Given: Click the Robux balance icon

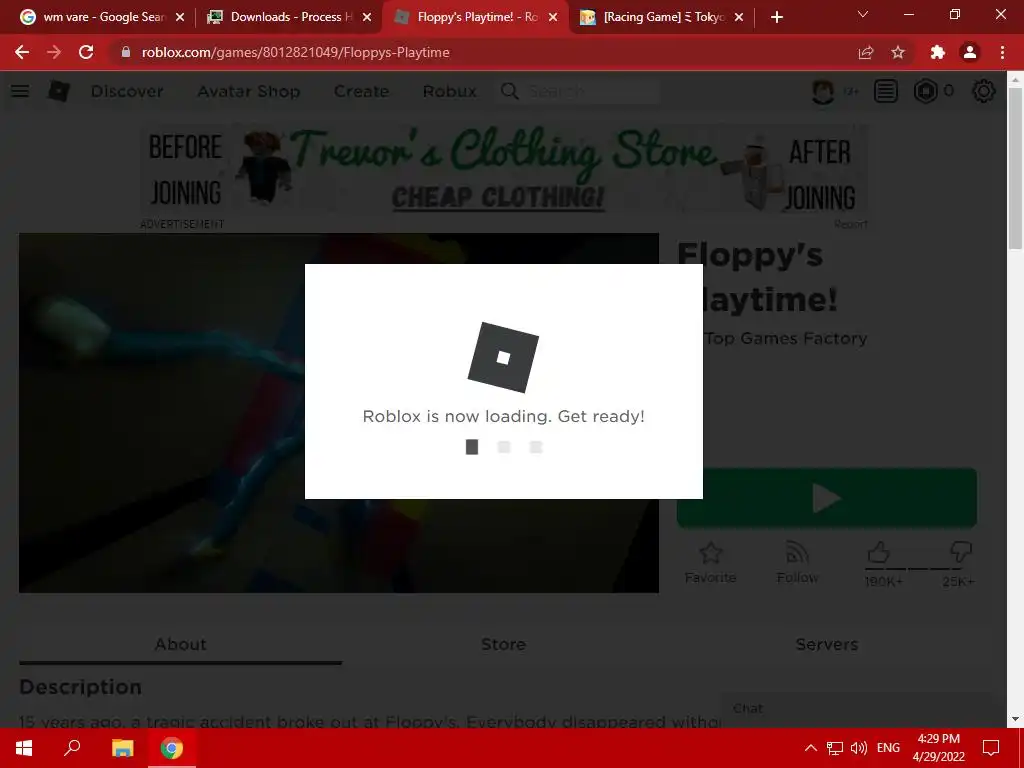Looking at the screenshot, I should point(925,91).
